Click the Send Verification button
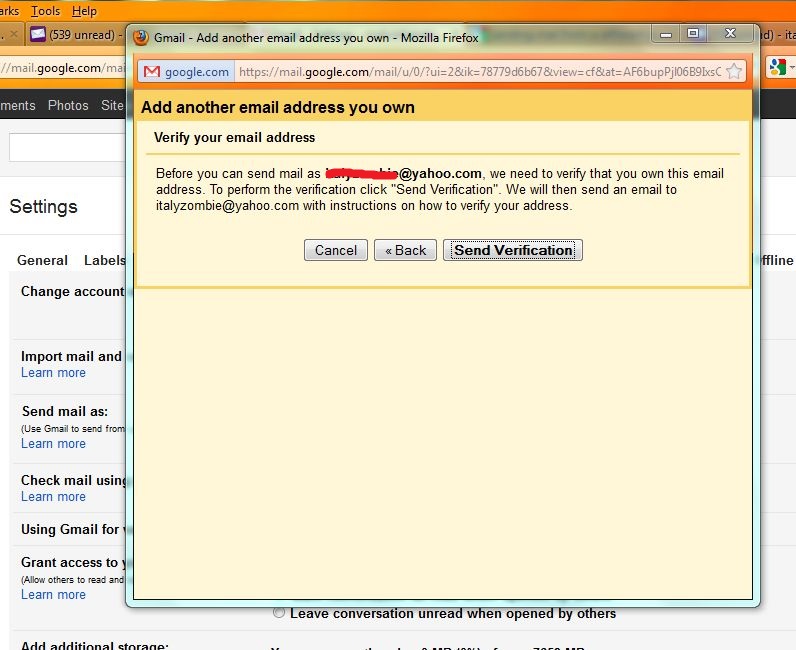Image resolution: width=796 pixels, height=650 pixels. (x=513, y=250)
